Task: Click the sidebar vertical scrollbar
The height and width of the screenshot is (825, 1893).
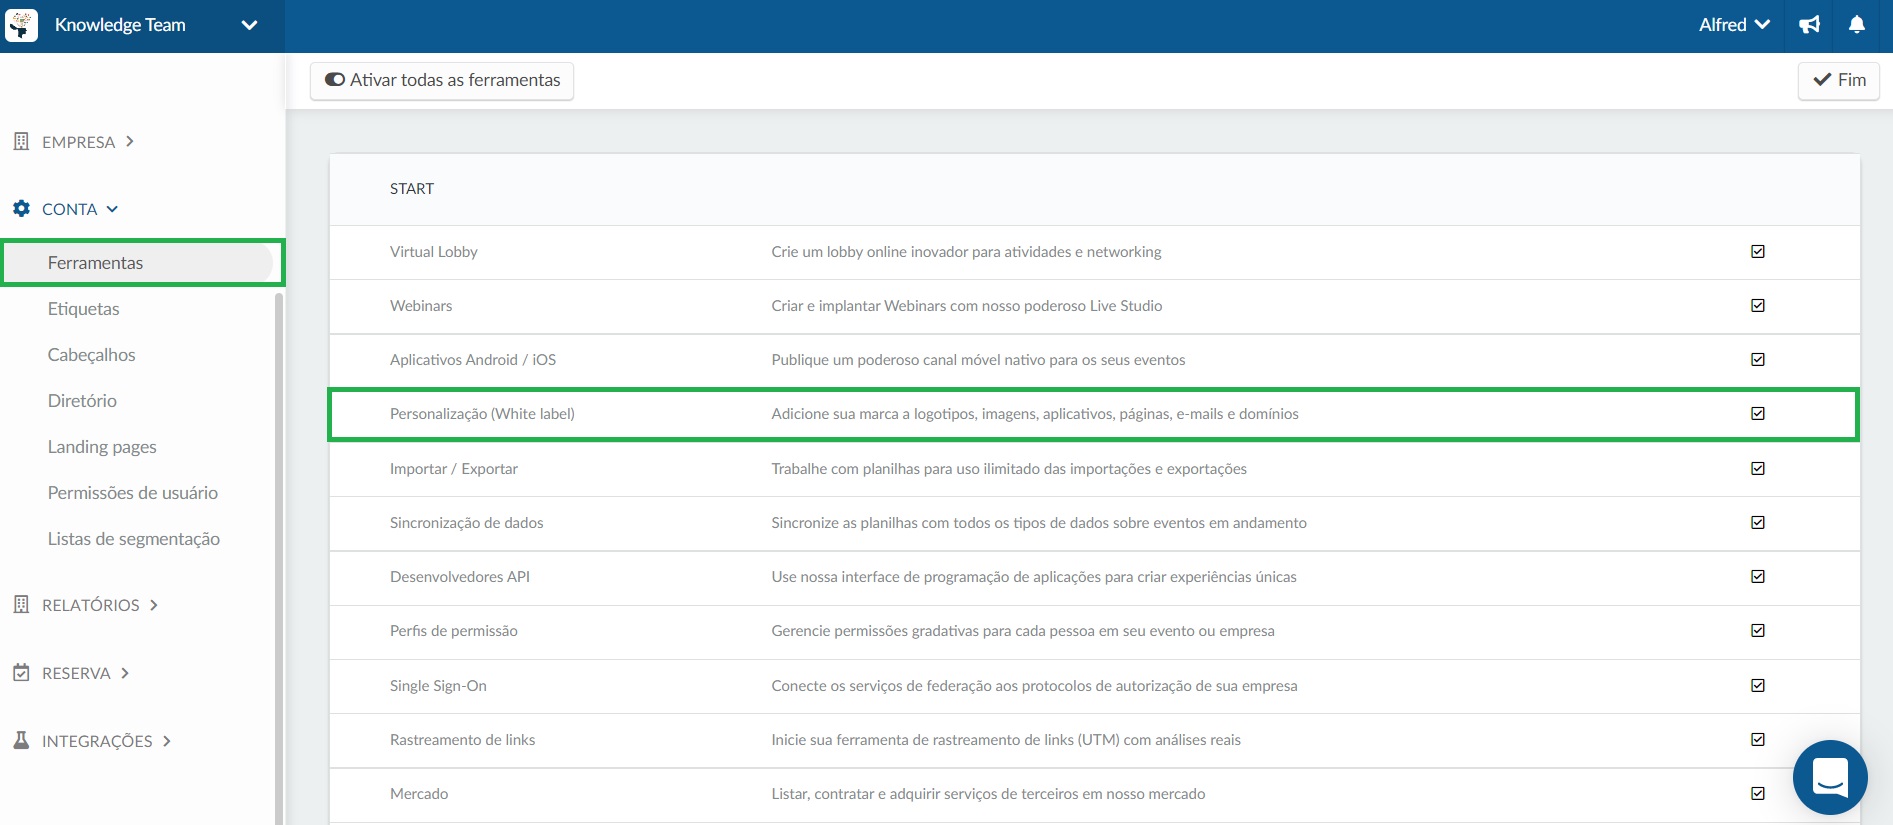Action: pyautogui.click(x=279, y=558)
